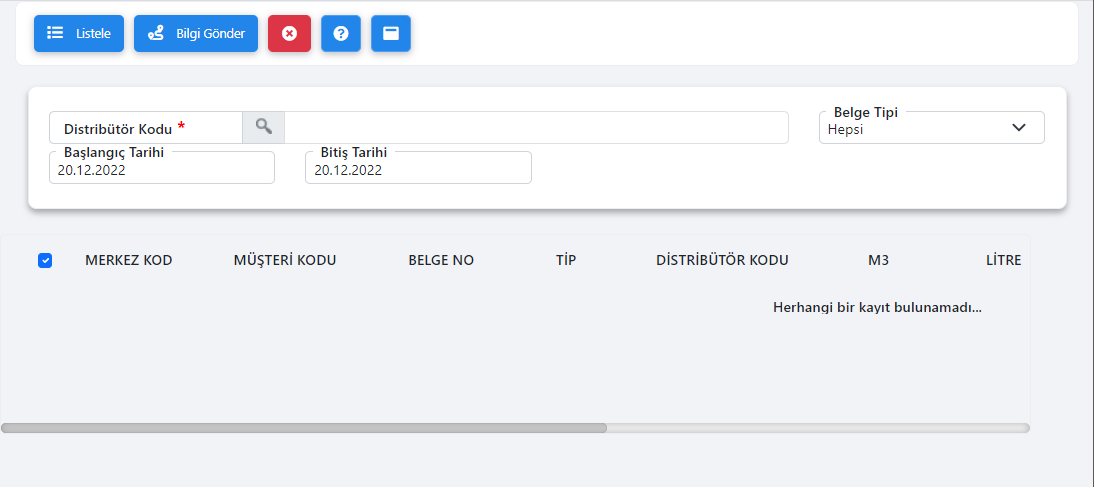This screenshot has width=1094, height=487.
Task: Click the share icon on Bilgi Gönder
Action: pos(156,33)
